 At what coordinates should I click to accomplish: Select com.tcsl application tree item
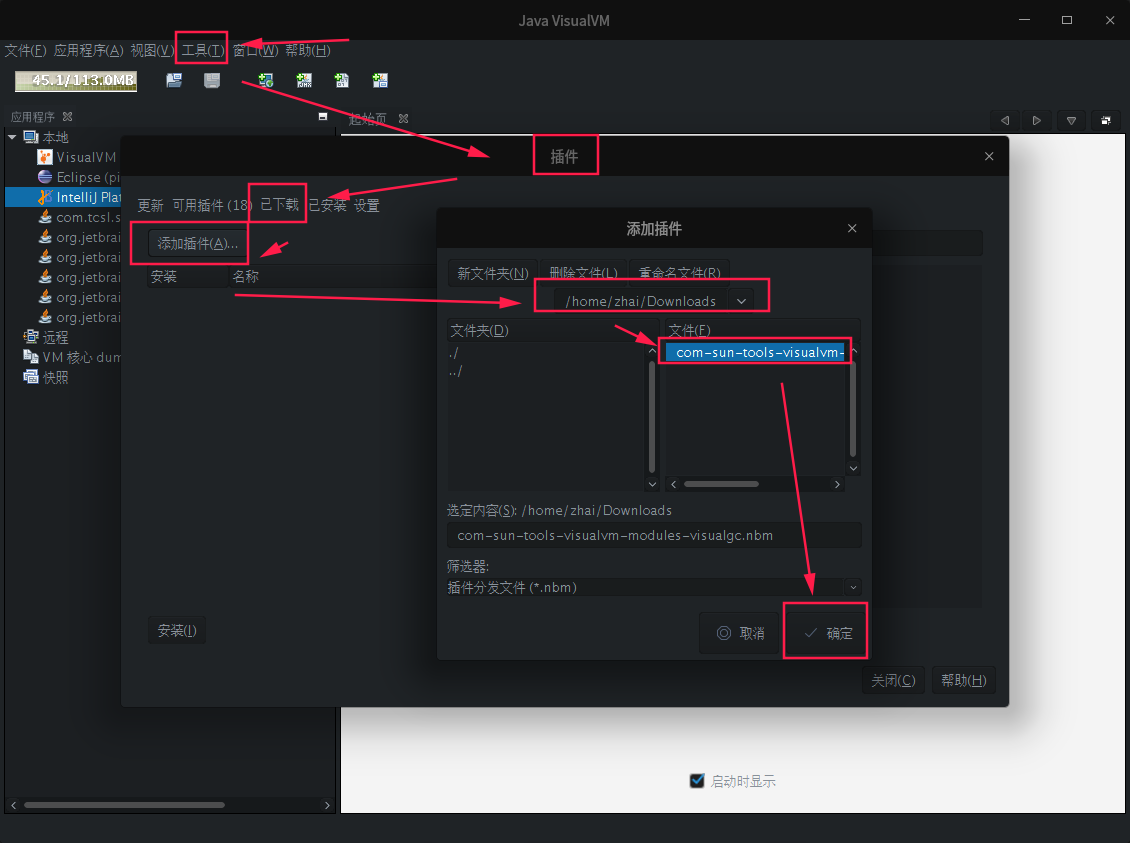tap(79, 218)
